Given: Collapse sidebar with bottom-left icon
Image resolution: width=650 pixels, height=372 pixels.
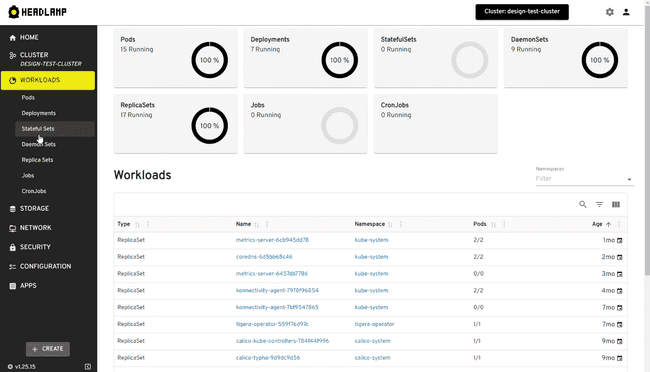Looking at the screenshot, I should coord(88,367).
